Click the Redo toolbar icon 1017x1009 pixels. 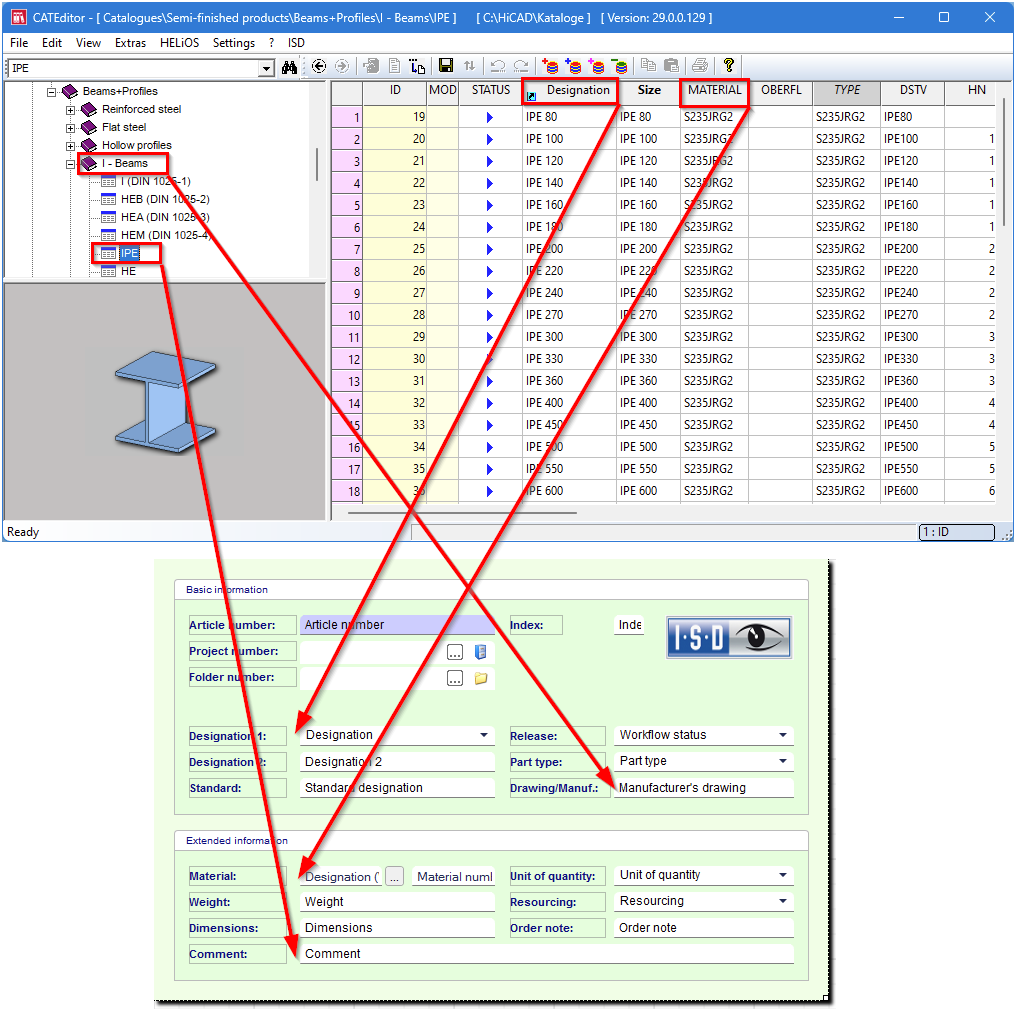[x=520, y=65]
